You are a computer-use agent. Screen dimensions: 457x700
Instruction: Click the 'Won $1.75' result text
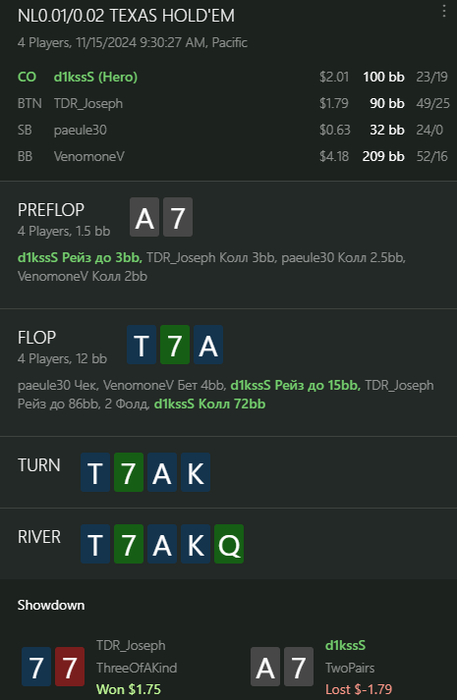coord(129,689)
